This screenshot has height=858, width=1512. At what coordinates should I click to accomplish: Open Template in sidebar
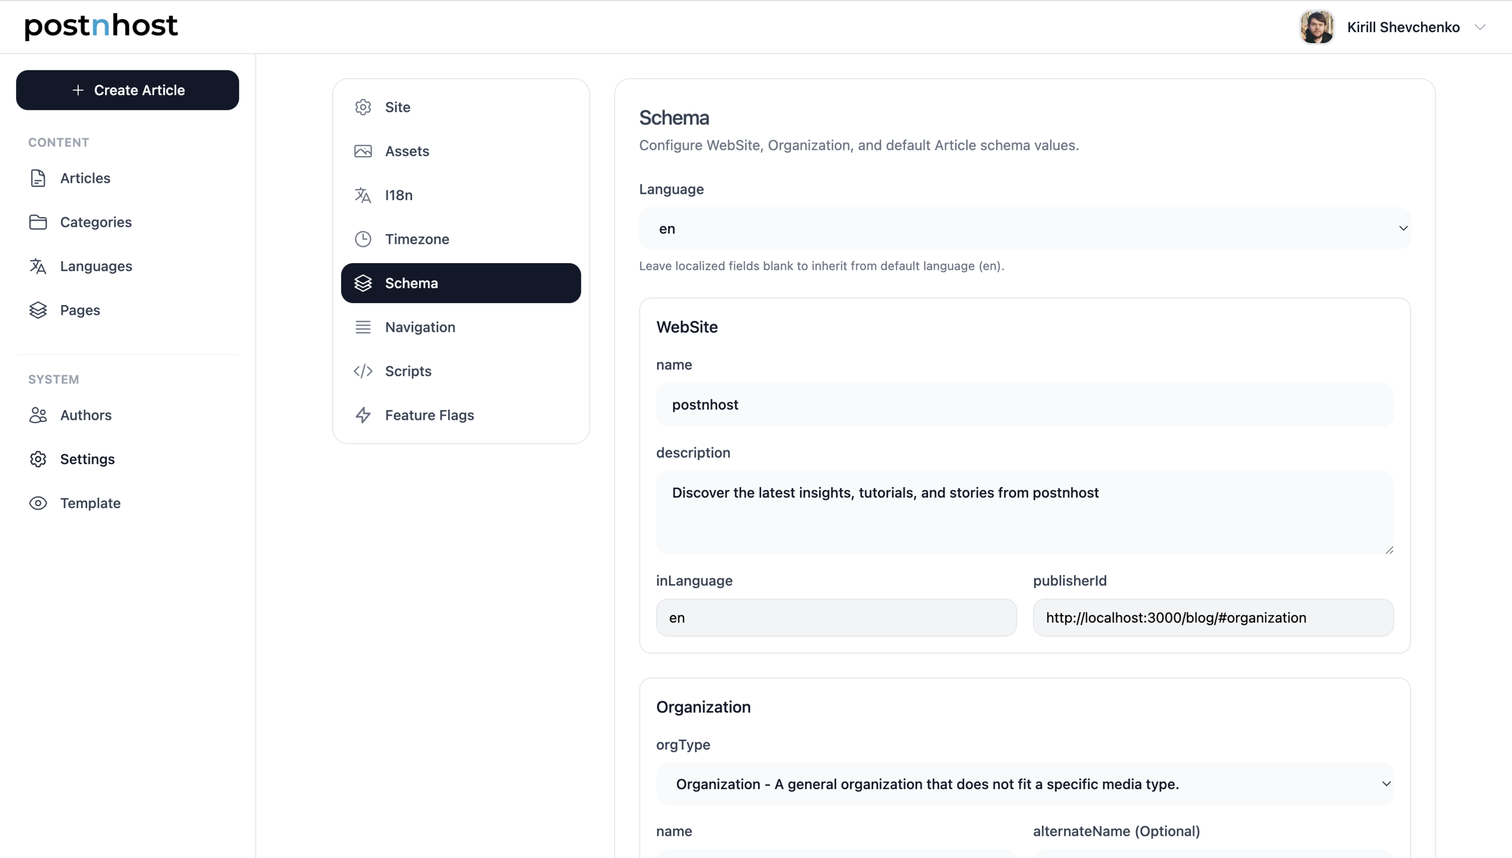[x=128, y=503]
